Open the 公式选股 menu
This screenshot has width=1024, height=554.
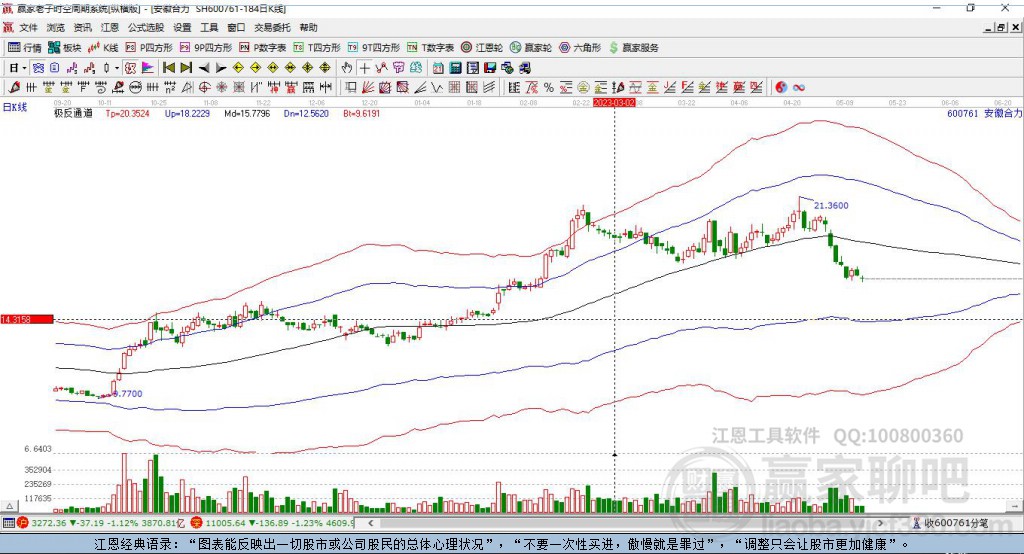tap(146, 27)
